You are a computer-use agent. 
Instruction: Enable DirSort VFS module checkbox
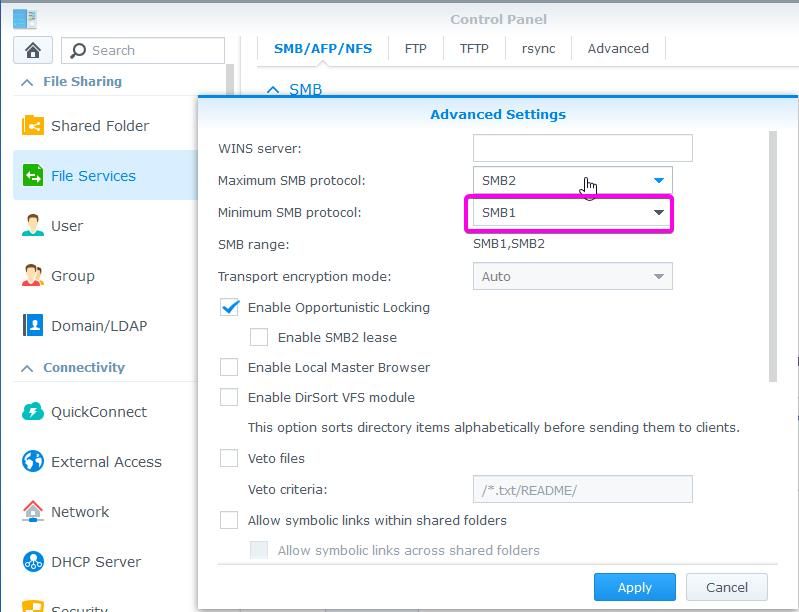click(229, 397)
